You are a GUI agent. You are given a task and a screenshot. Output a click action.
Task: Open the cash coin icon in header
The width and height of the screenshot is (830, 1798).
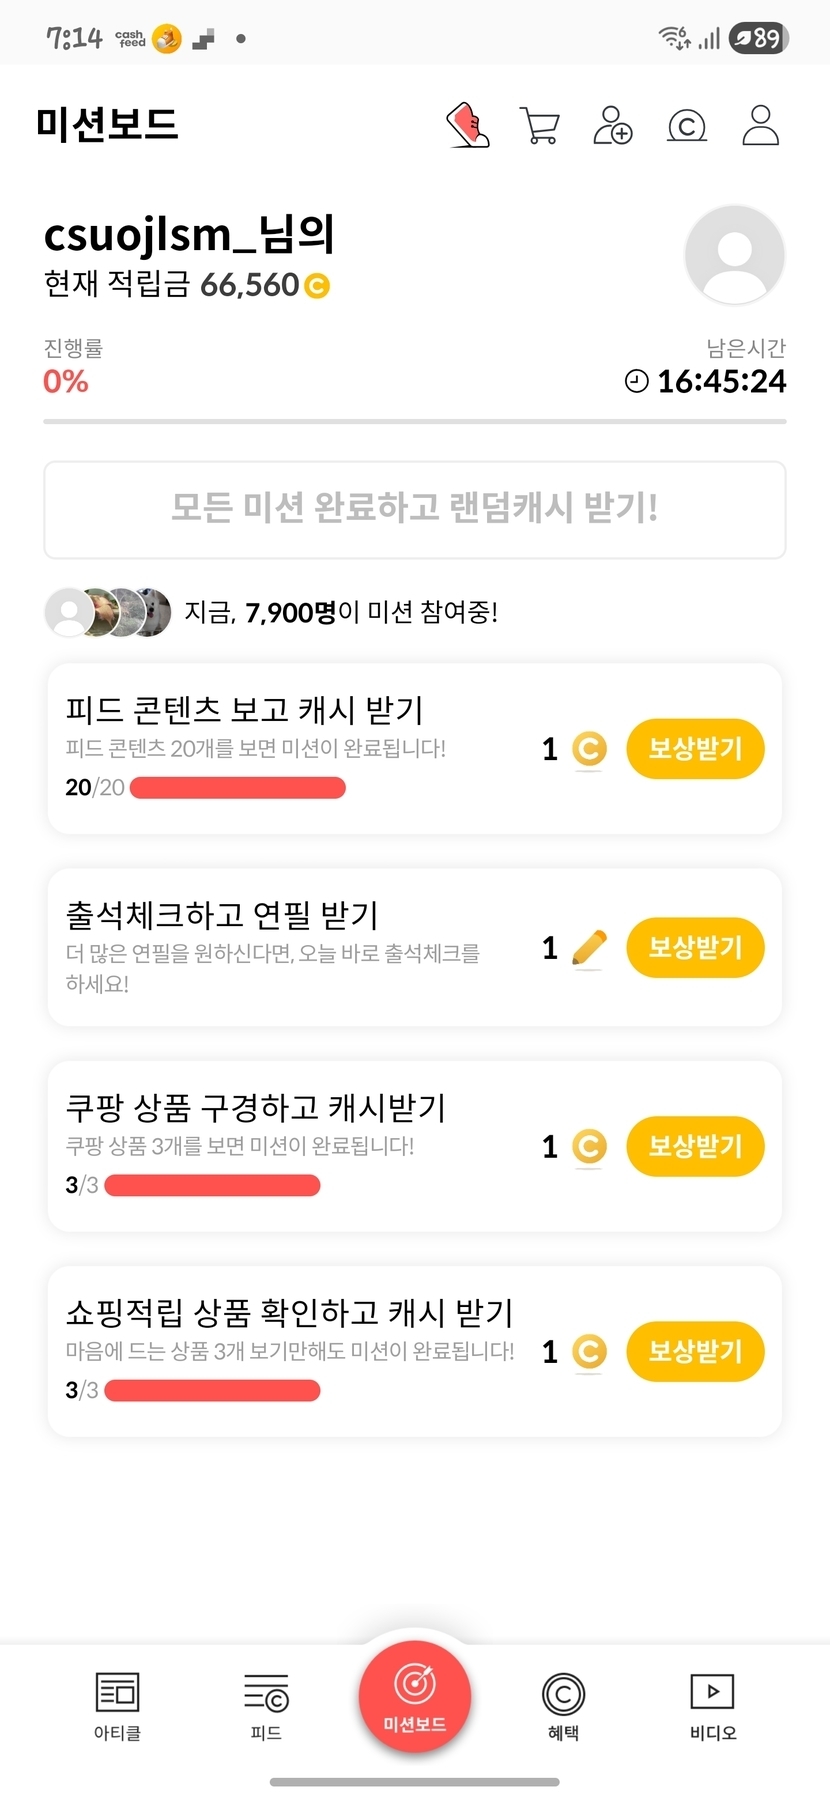tap(687, 126)
